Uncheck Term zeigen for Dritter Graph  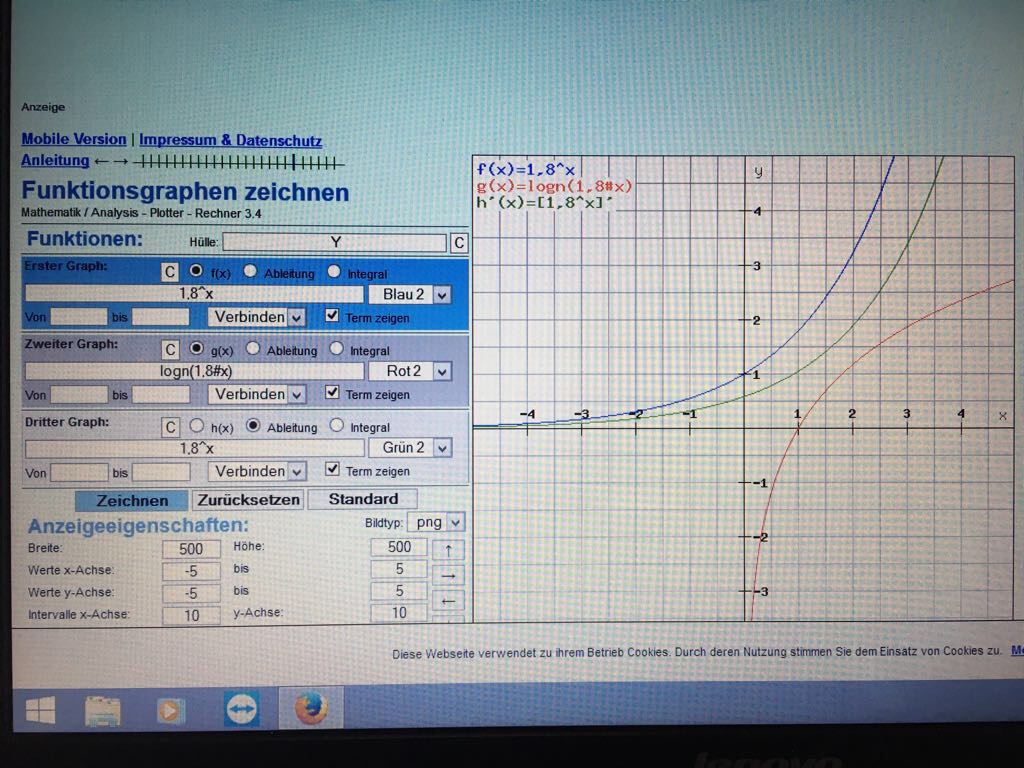[333, 470]
